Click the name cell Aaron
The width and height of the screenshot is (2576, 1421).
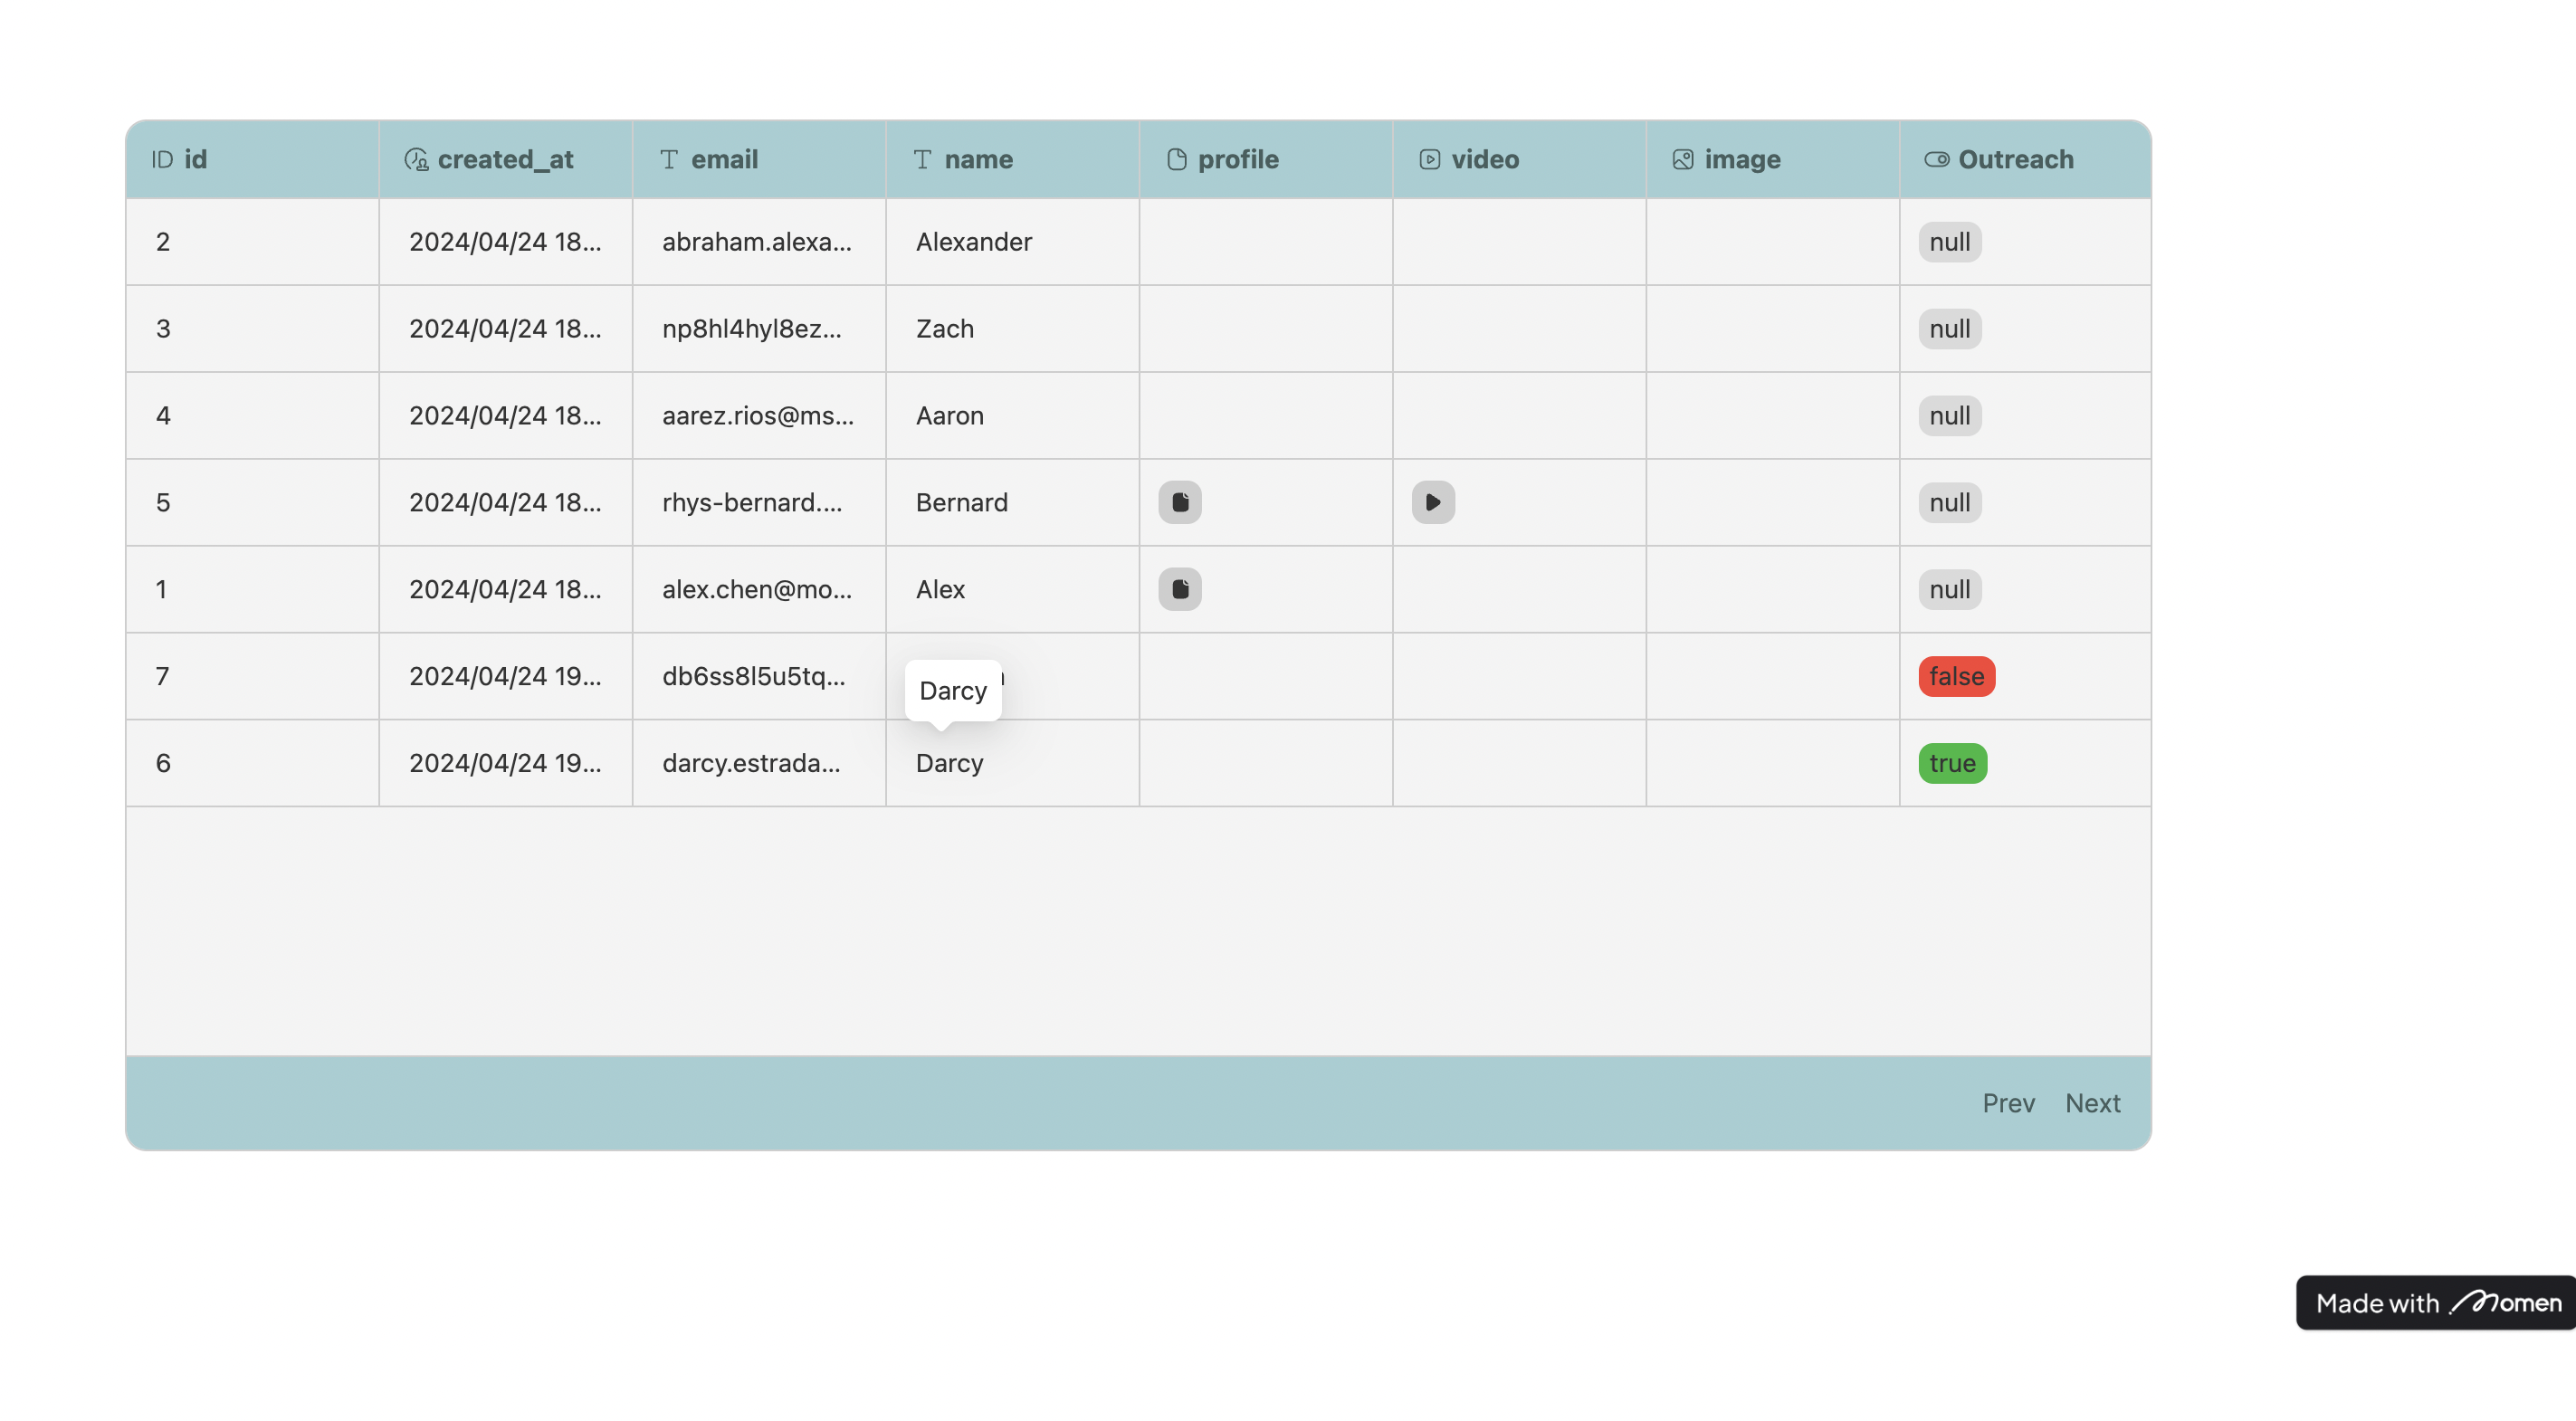coord(1013,416)
